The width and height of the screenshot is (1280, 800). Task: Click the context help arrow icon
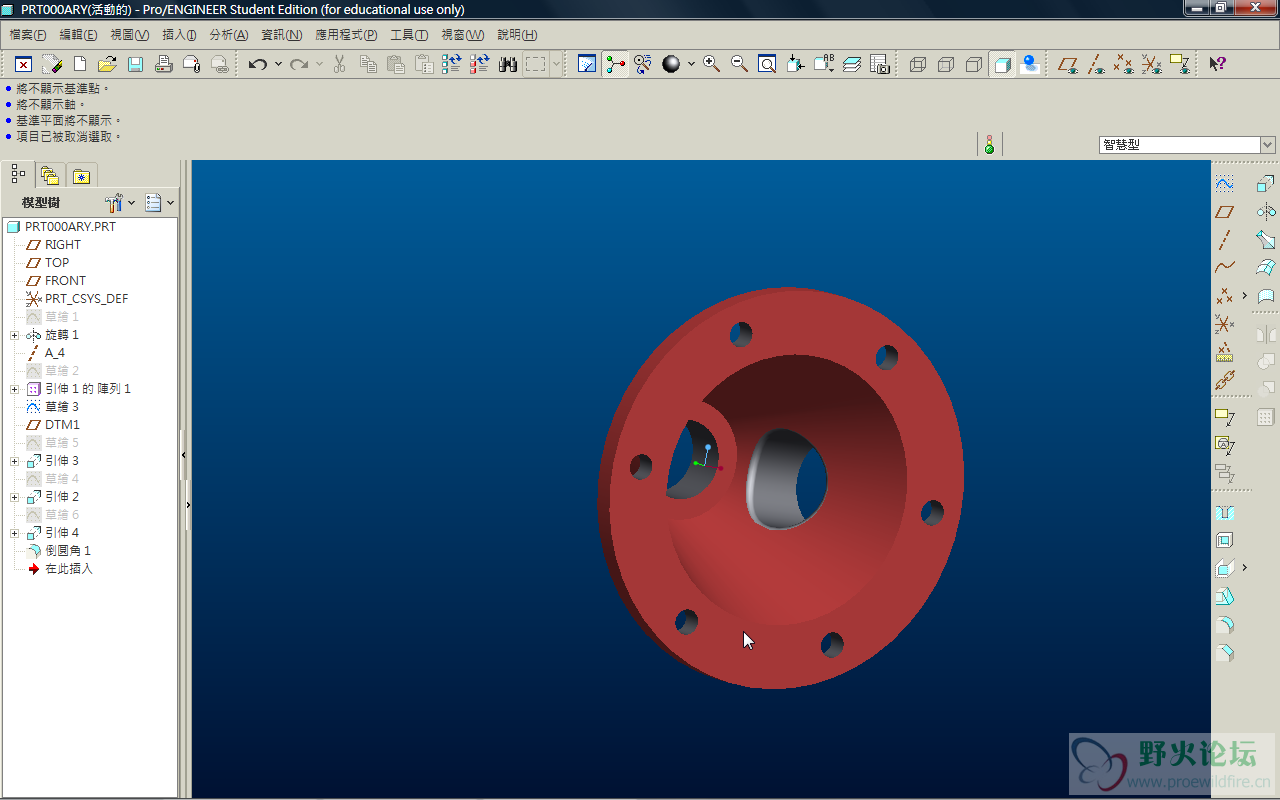[1217, 64]
